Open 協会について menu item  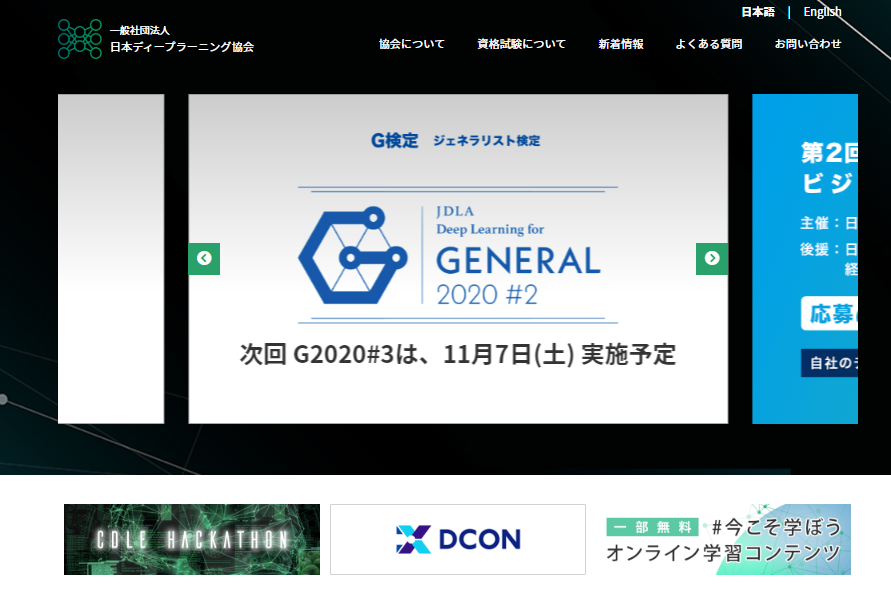coord(411,44)
